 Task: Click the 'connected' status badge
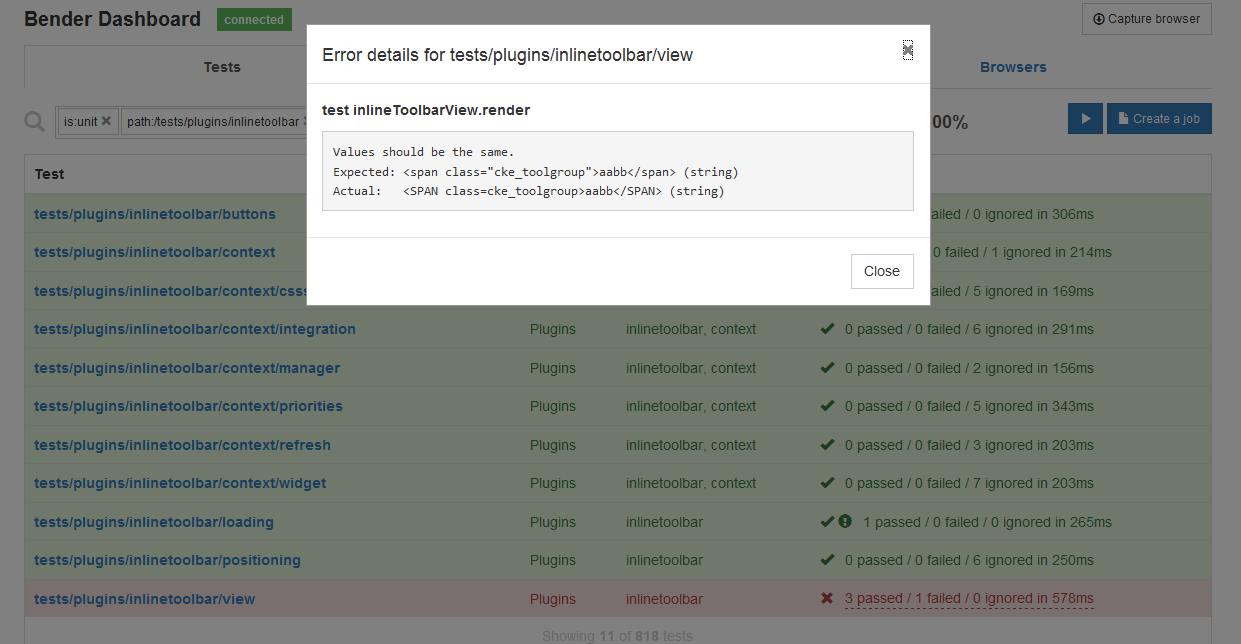click(254, 19)
